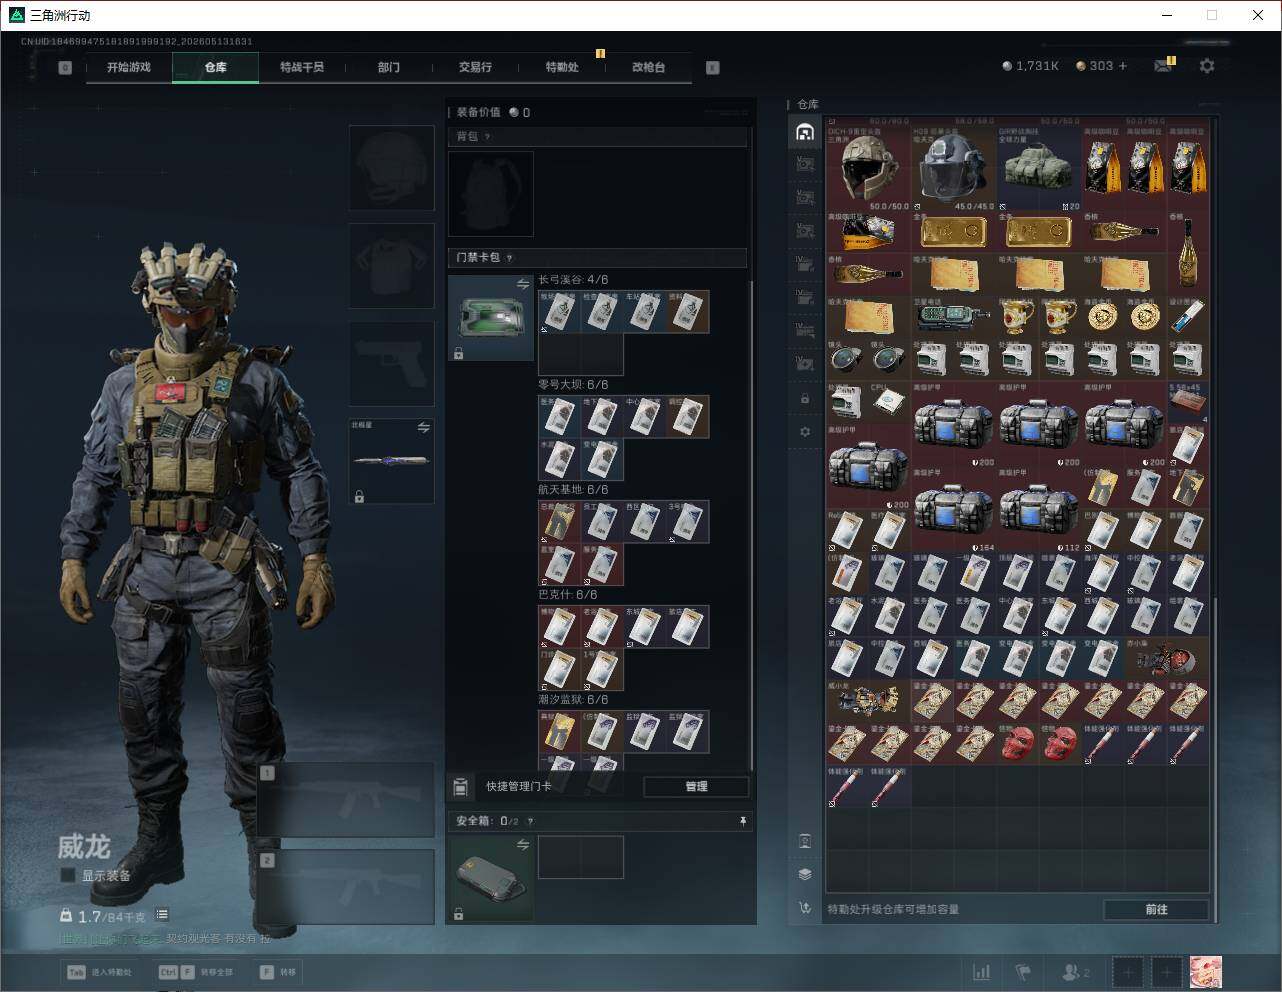Select the DICH-9 helmet in the warehouse

pos(868,167)
